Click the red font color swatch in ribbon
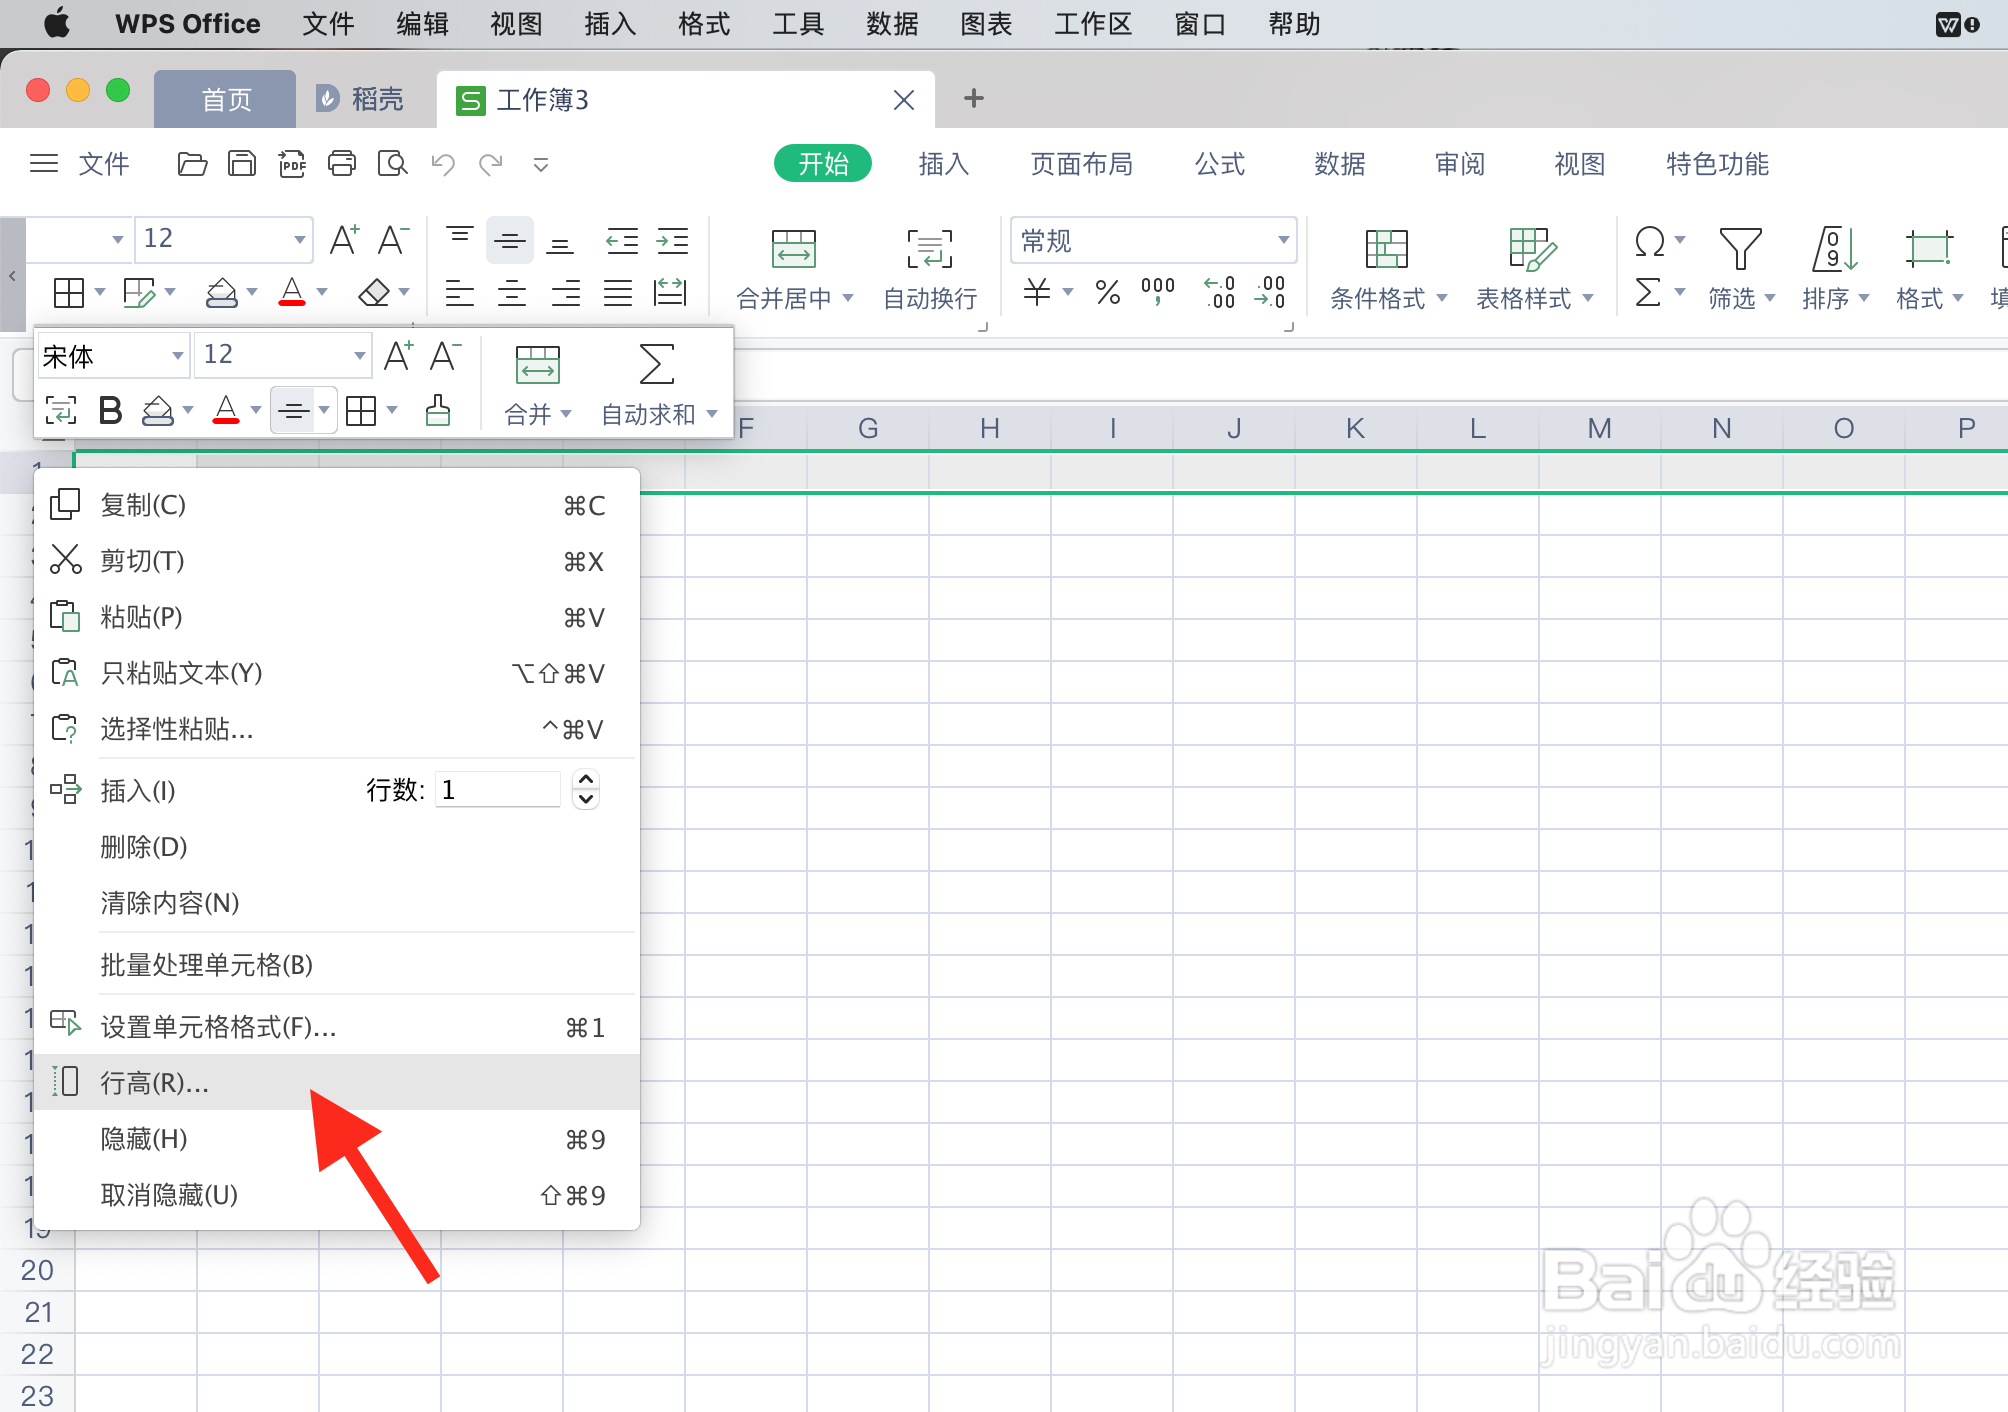Screen dimensions: 2008x1412 [292, 292]
